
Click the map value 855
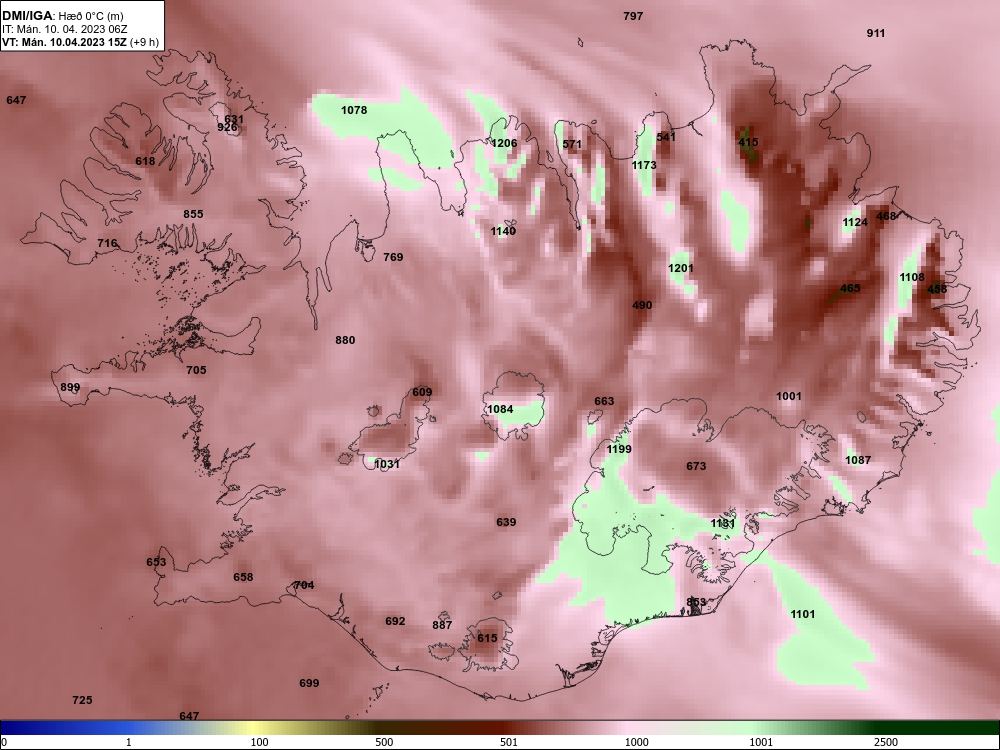coord(193,214)
